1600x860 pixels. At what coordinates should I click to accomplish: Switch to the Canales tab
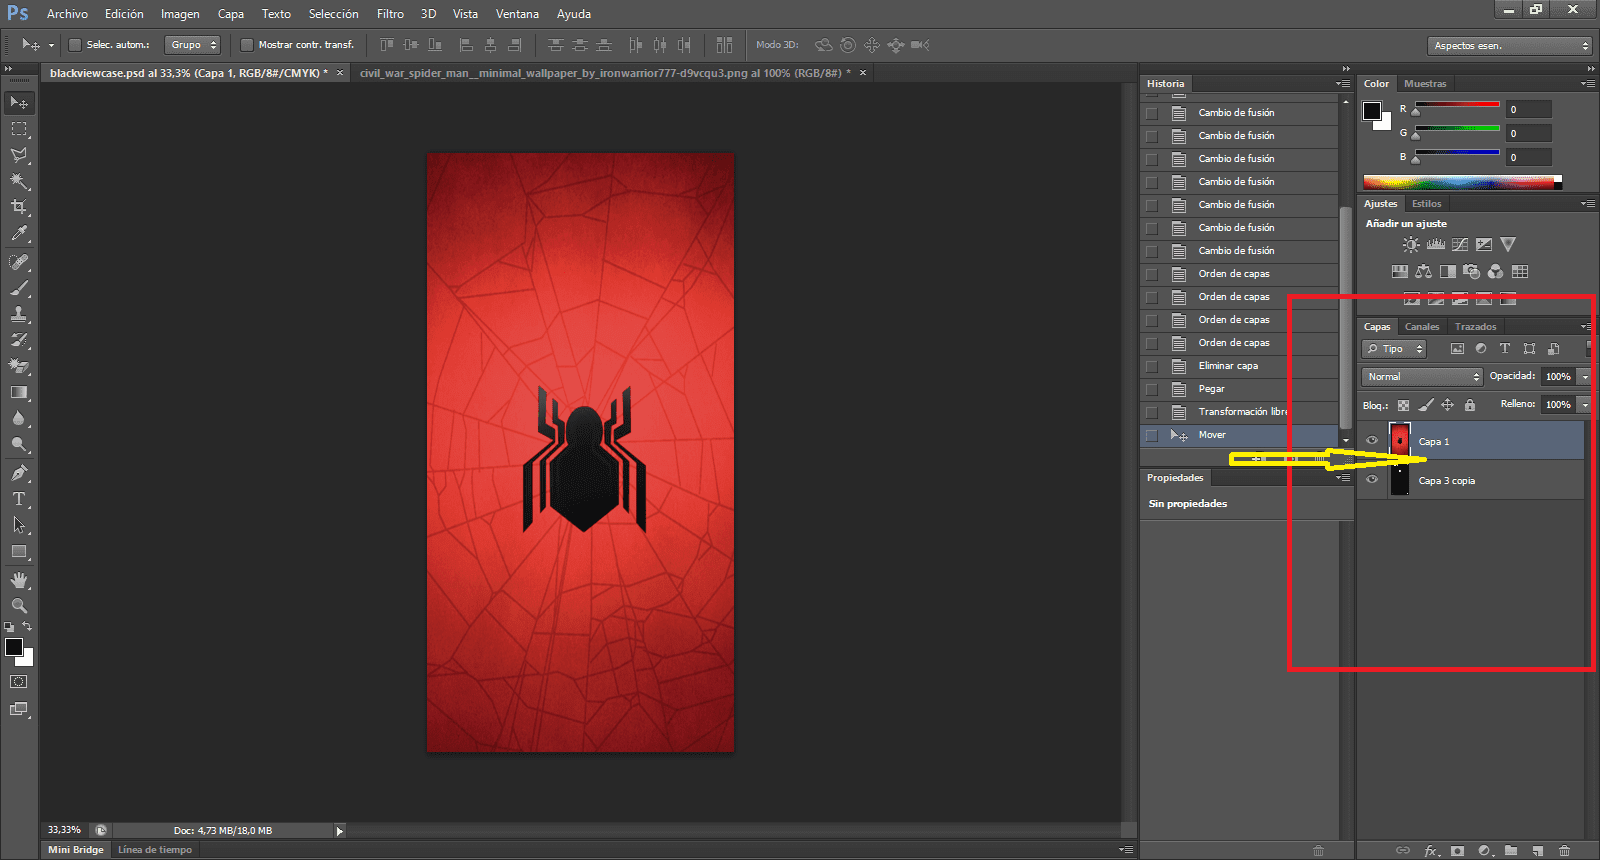1422,327
